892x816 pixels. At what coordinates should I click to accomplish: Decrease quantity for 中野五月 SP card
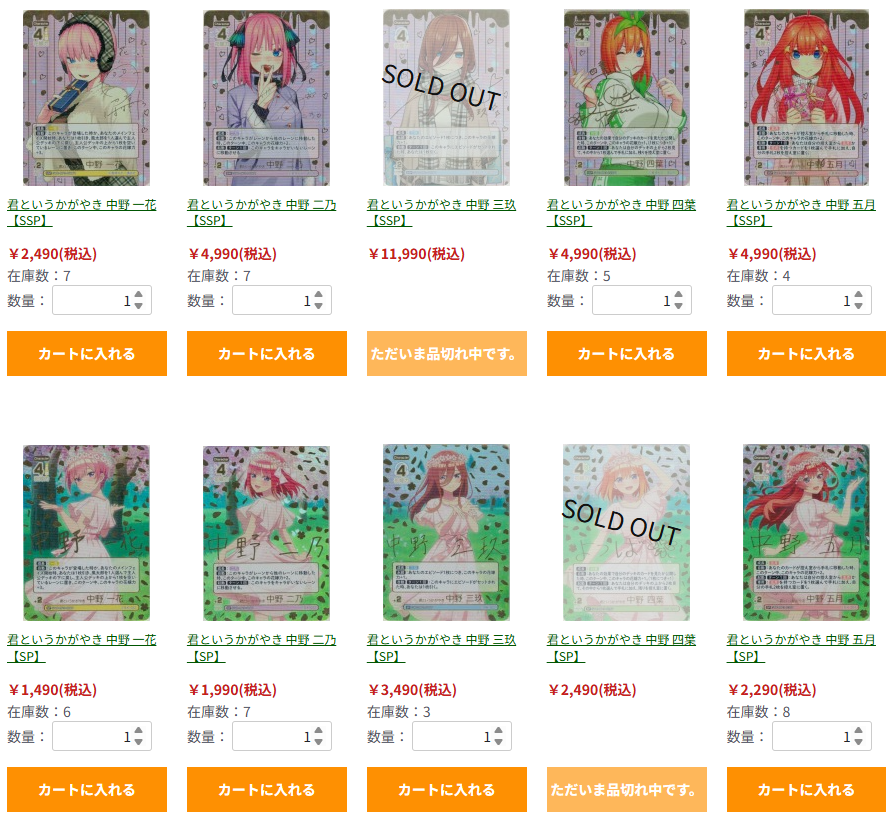pos(858,742)
